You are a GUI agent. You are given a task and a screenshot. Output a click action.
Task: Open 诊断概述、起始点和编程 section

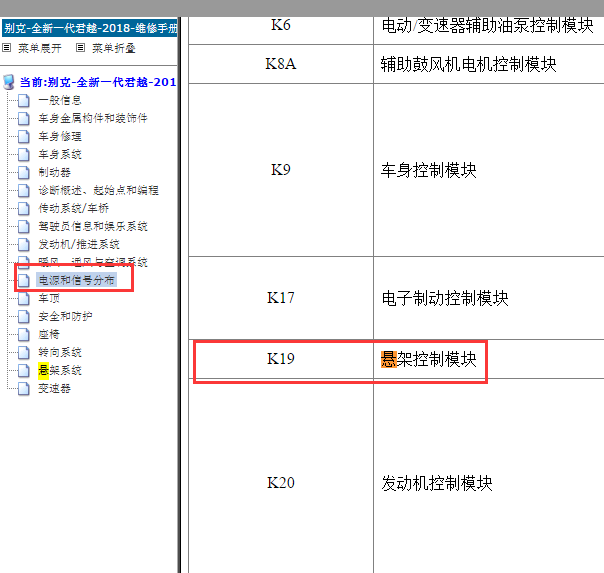[99, 190]
